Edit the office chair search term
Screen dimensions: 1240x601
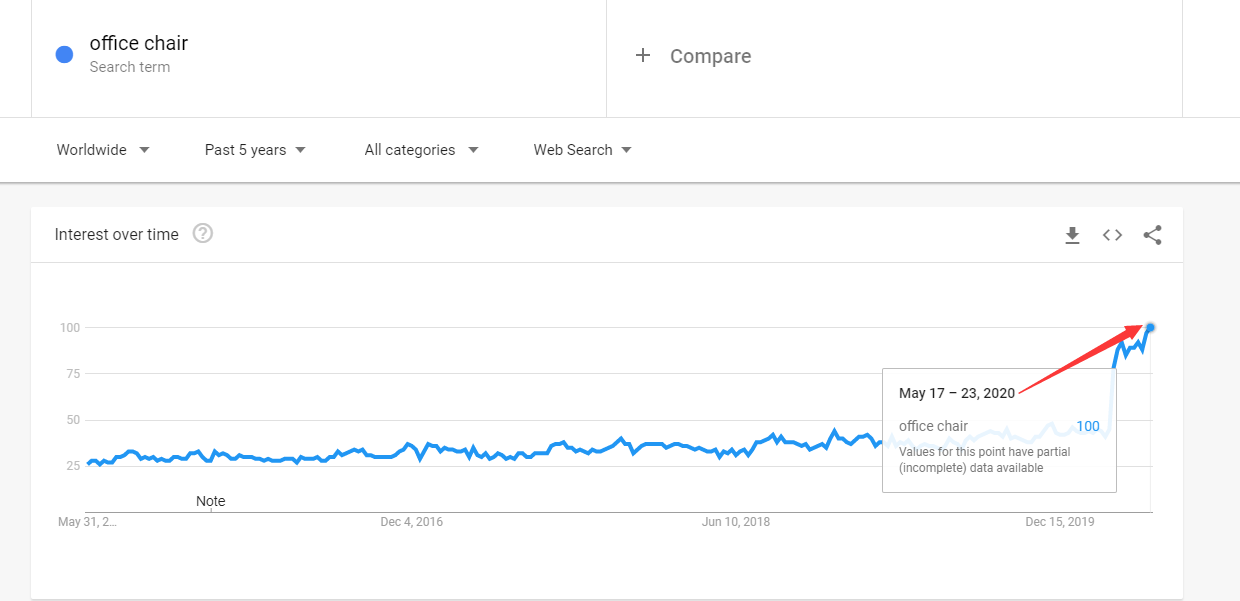pyautogui.click(x=139, y=43)
